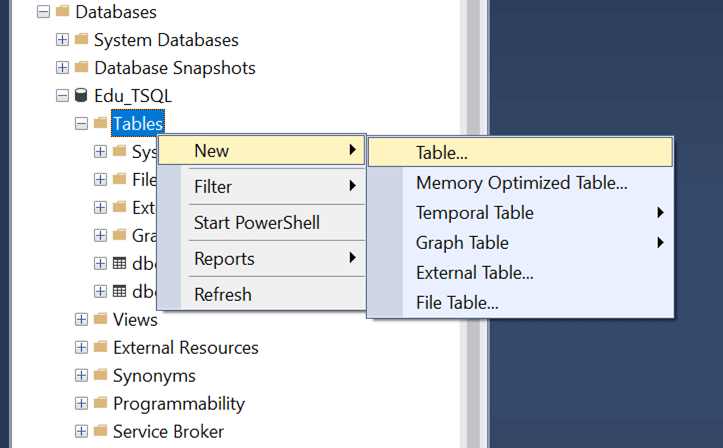Collapse the Tables folder node
The height and width of the screenshot is (448, 723).
pyautogui.click(x=81, y=124)
